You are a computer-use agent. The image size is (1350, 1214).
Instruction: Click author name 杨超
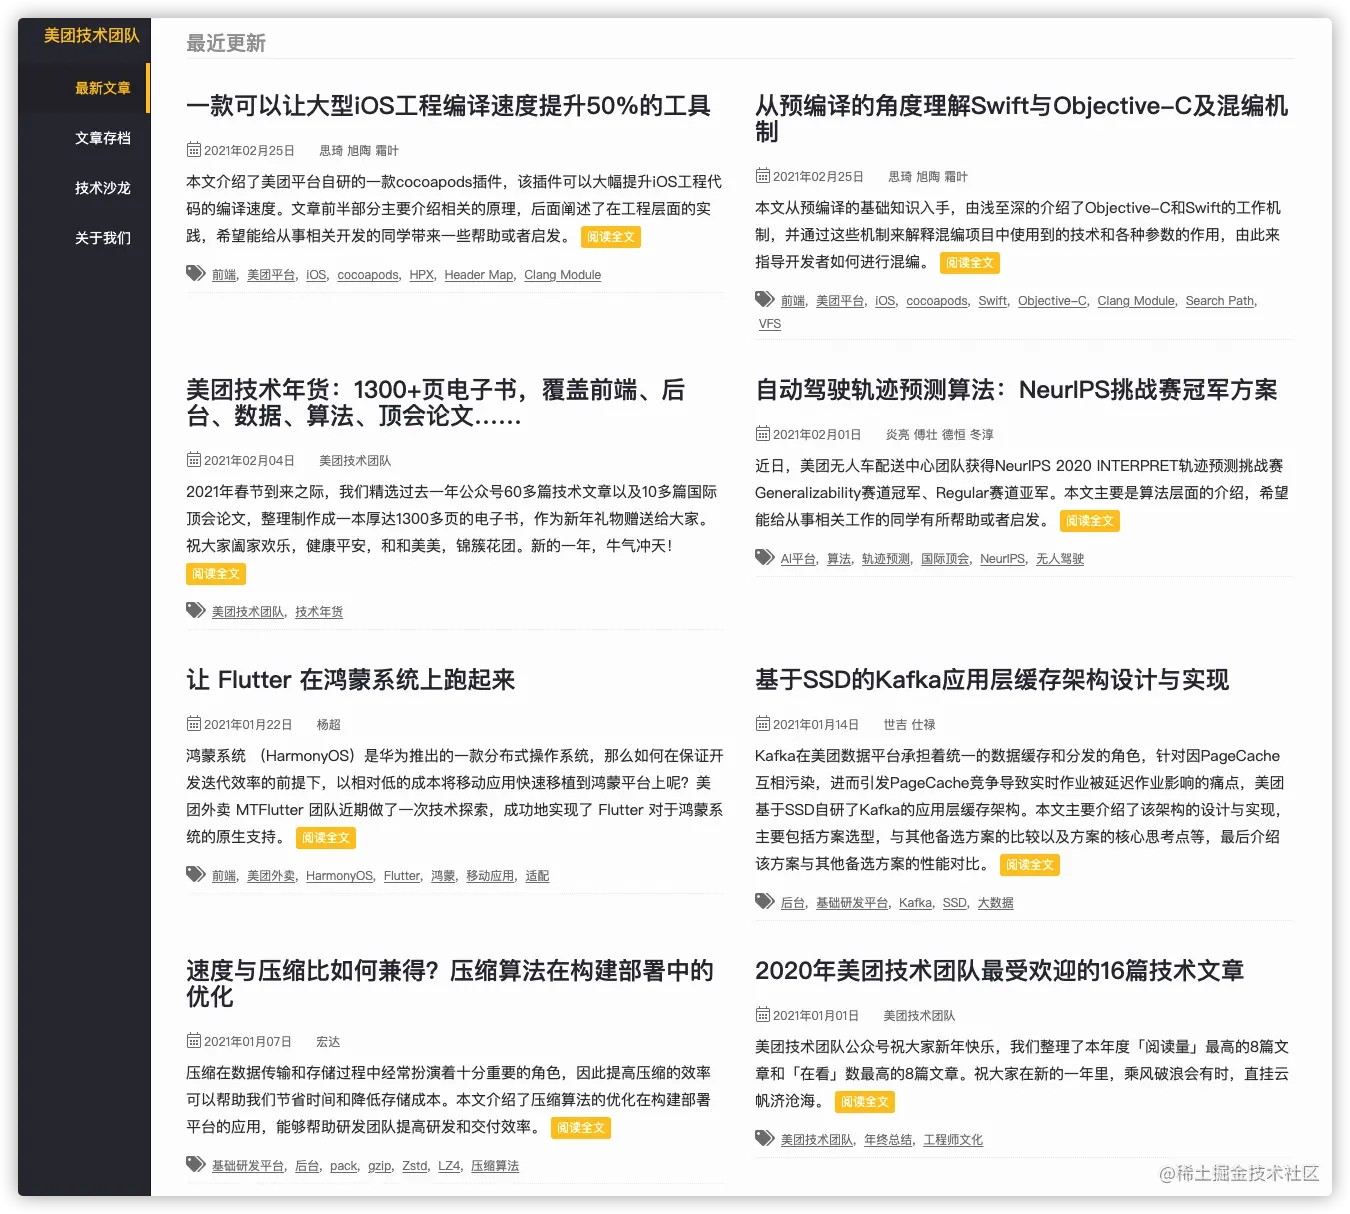coord(329,725)
